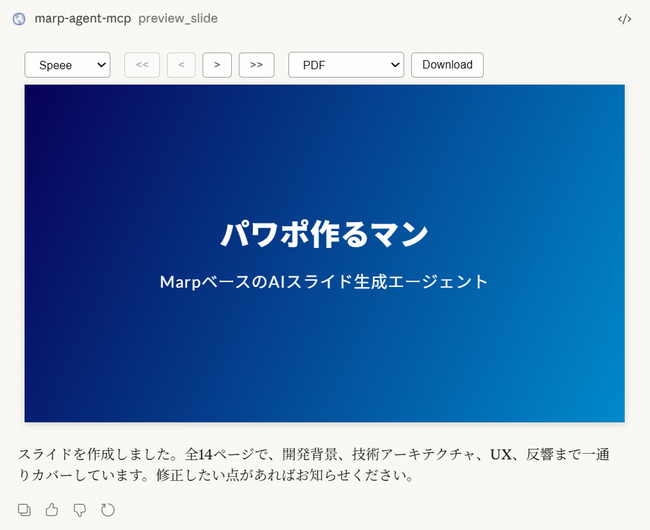This screenshot has width=650, height=530.
Task: Click the slide preview image
Action: (325, 254)
